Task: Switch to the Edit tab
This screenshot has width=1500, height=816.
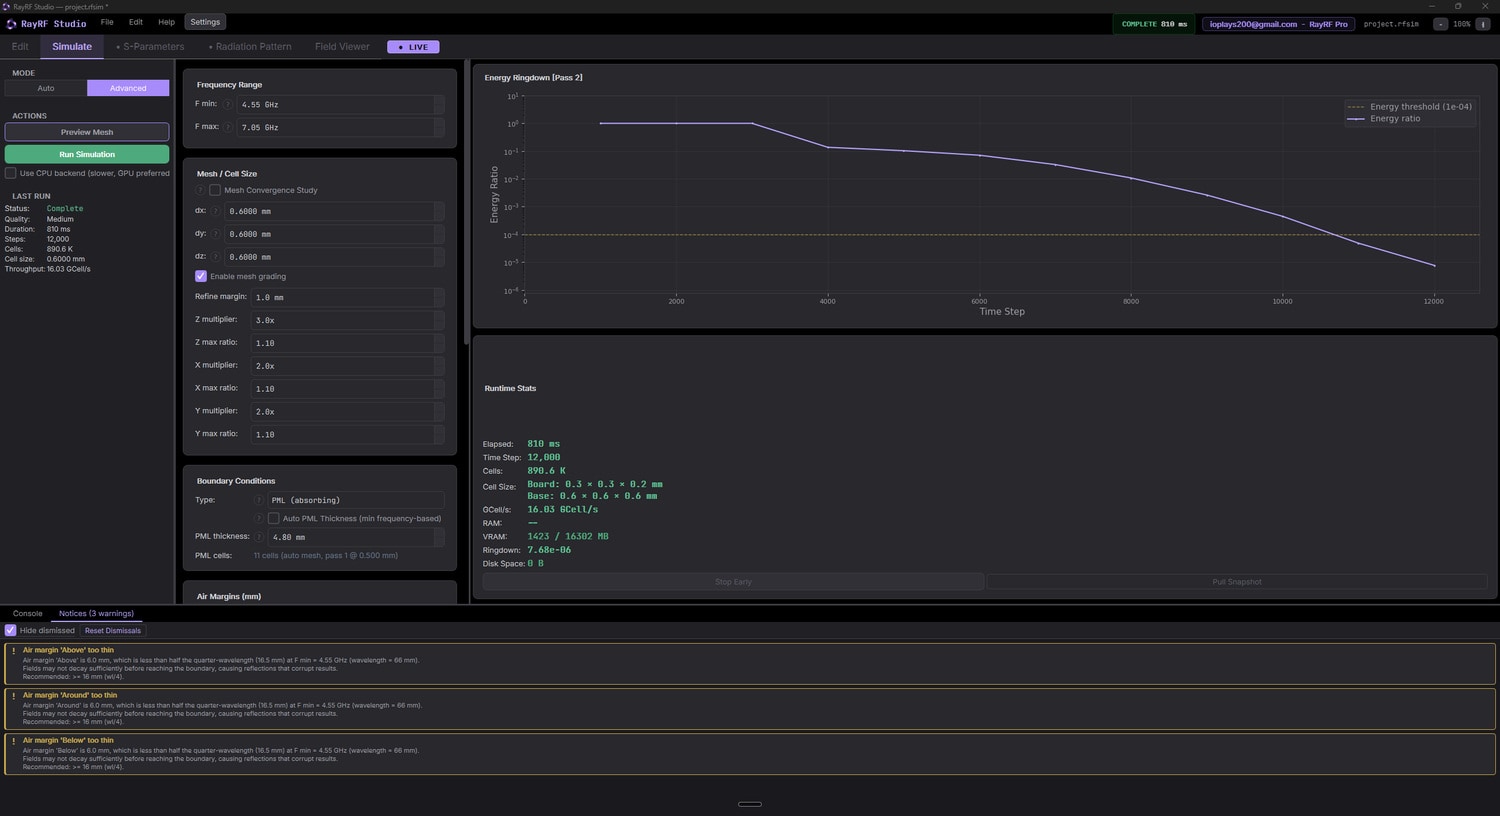Action: (20, 46)
